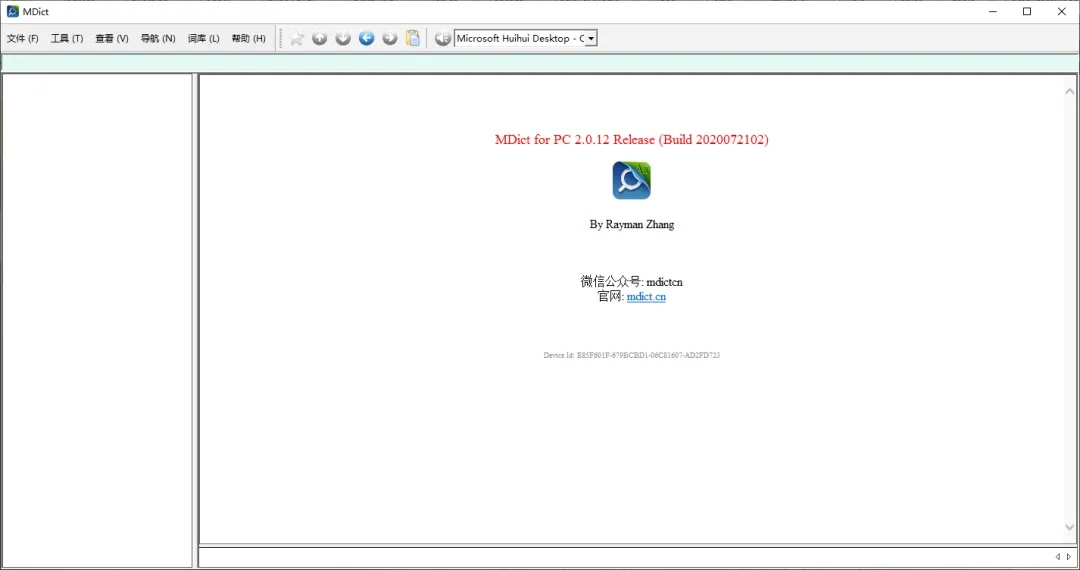Open the 帮助 (H) menu
The width and height of the screenshot is (1080, 570).
(x=248, y=39)
